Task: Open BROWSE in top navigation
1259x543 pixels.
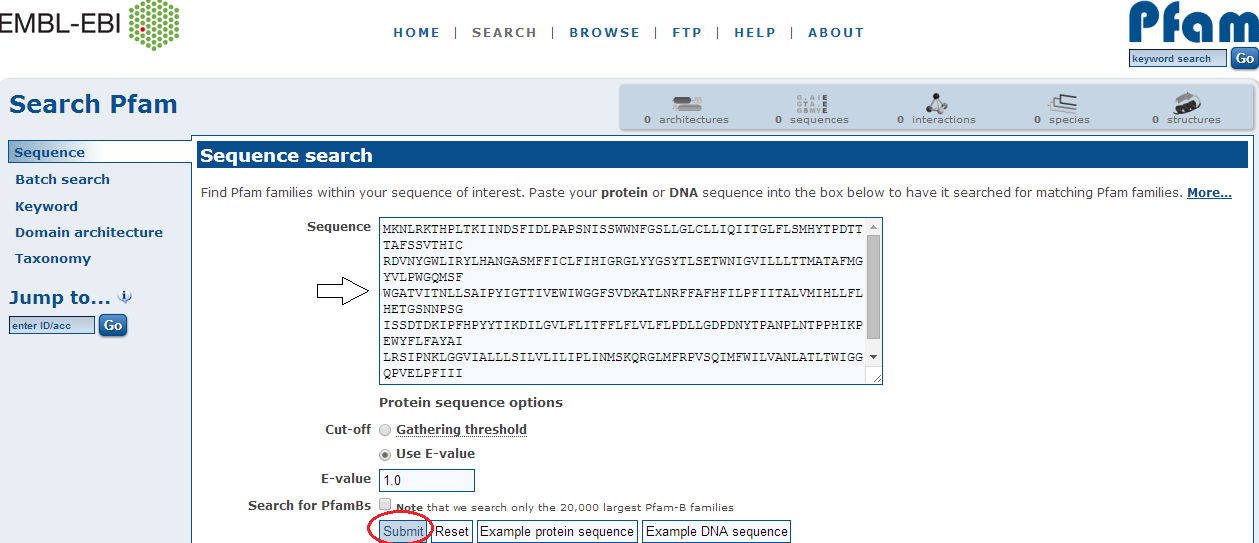Action: [604, 32]
